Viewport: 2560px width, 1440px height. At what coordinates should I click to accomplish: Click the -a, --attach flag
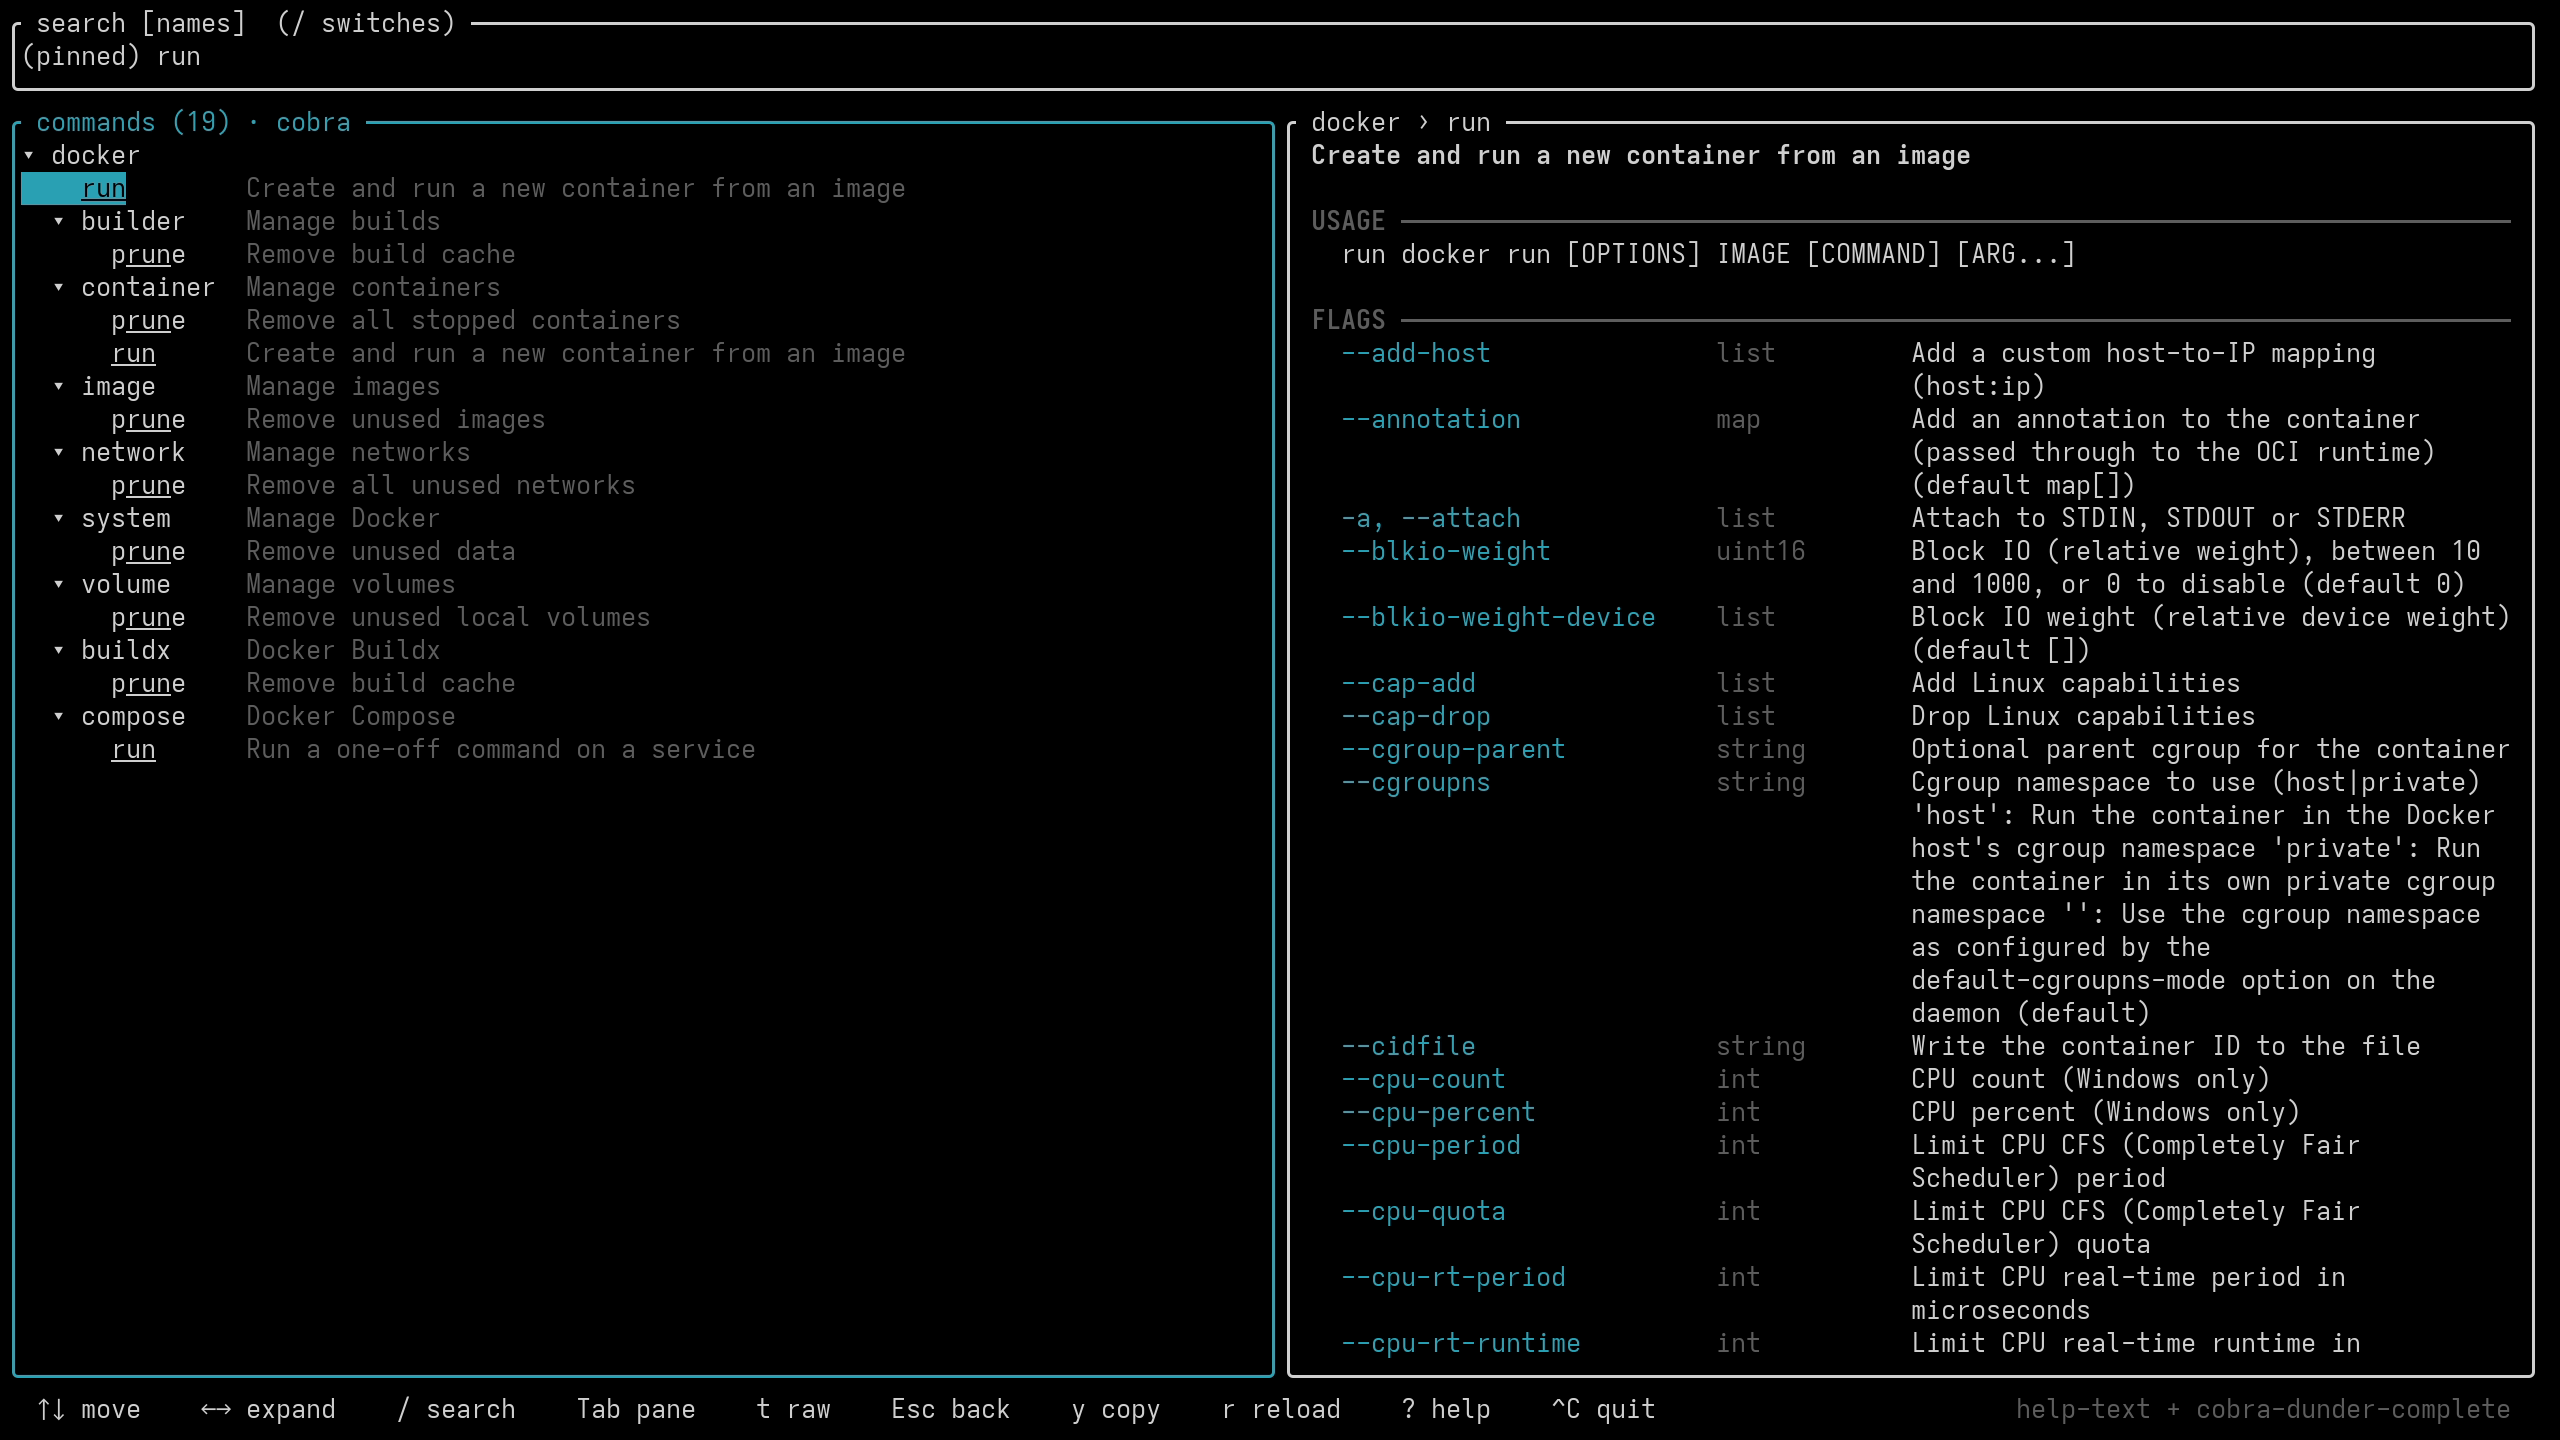click(x=1431, y=519)
